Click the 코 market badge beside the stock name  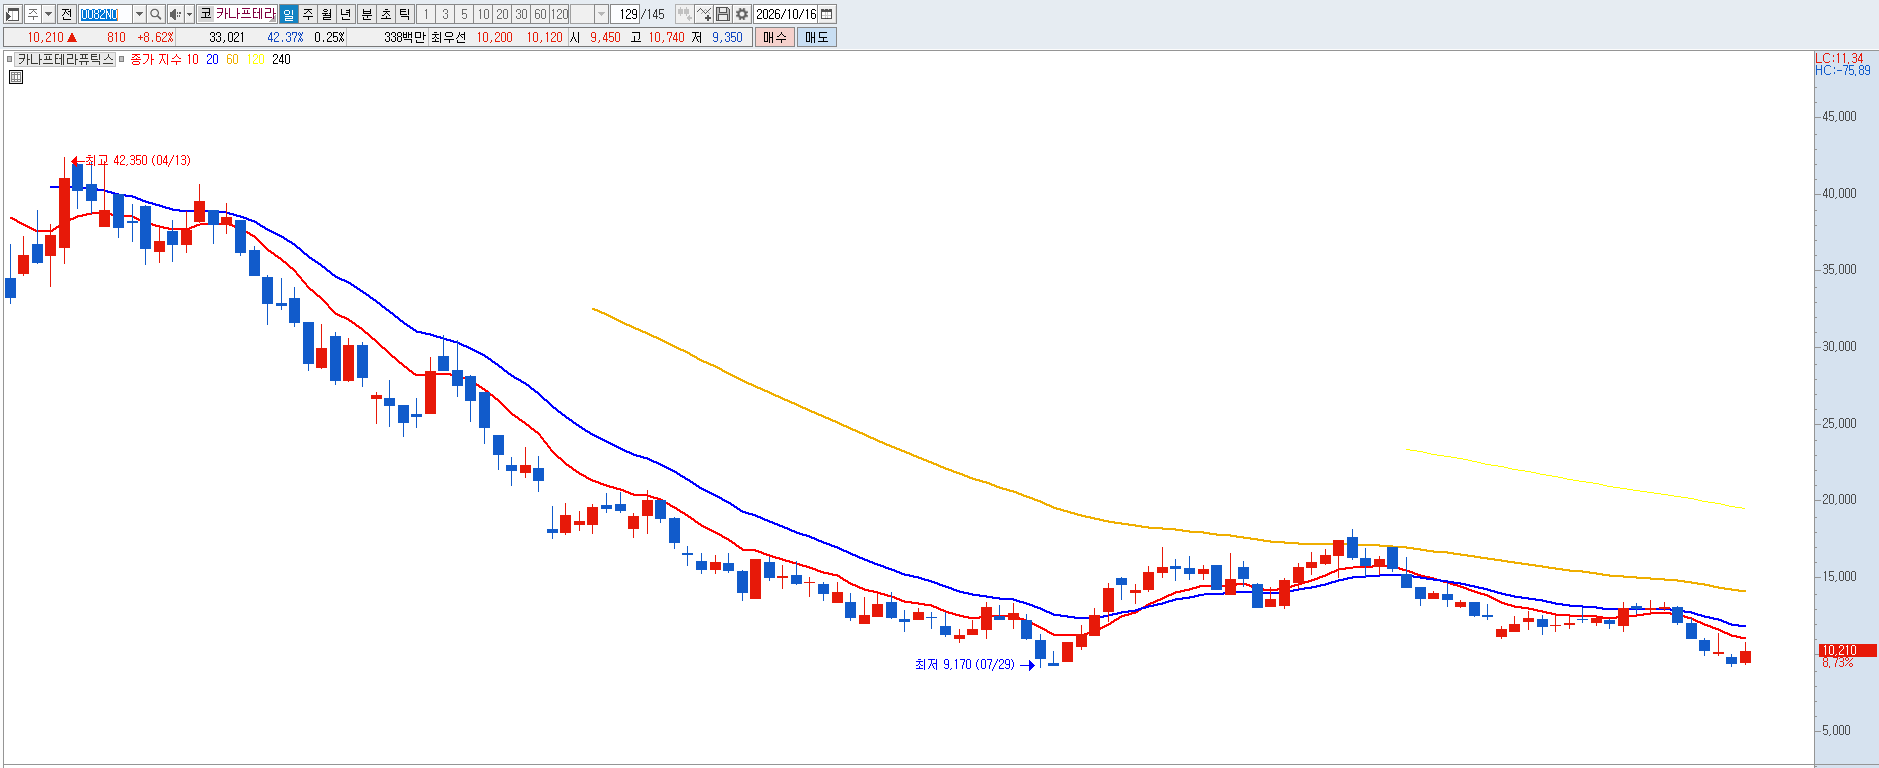coord(205,14)
